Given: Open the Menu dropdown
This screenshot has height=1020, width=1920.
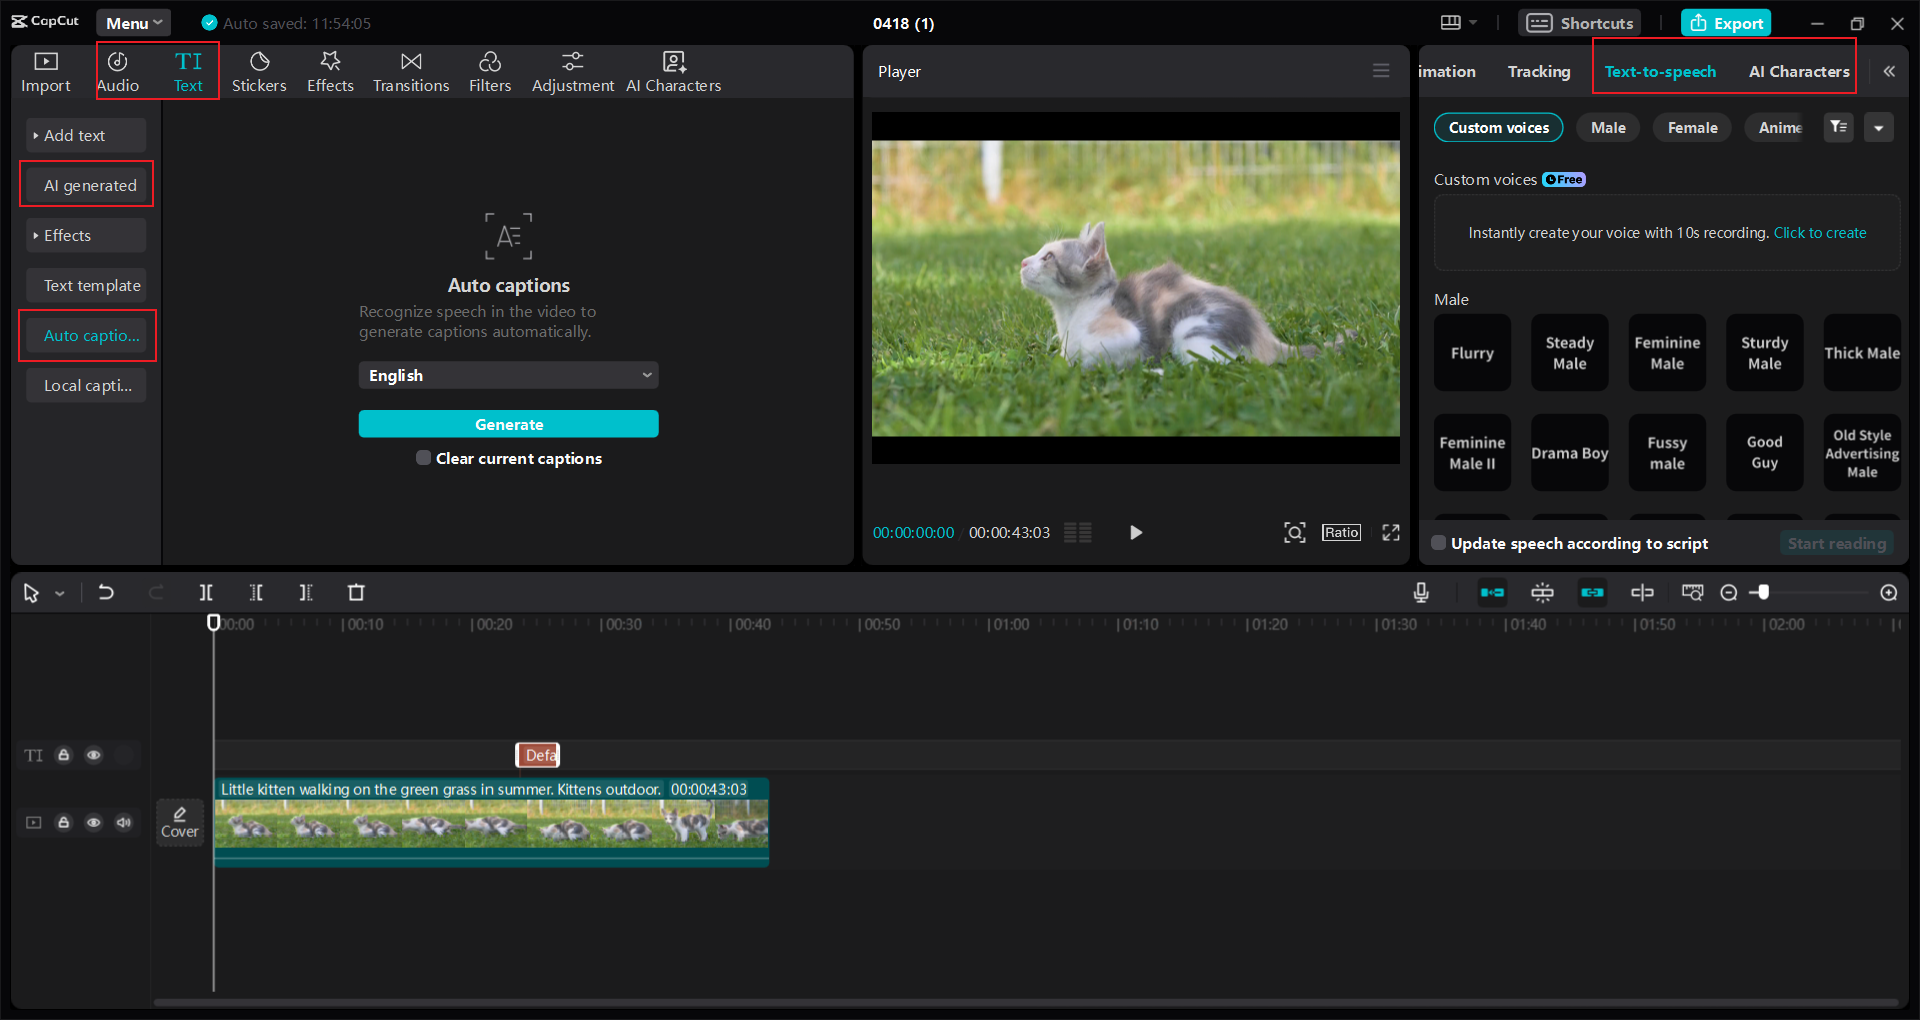Looking at the screenshot, I should 134,23.
